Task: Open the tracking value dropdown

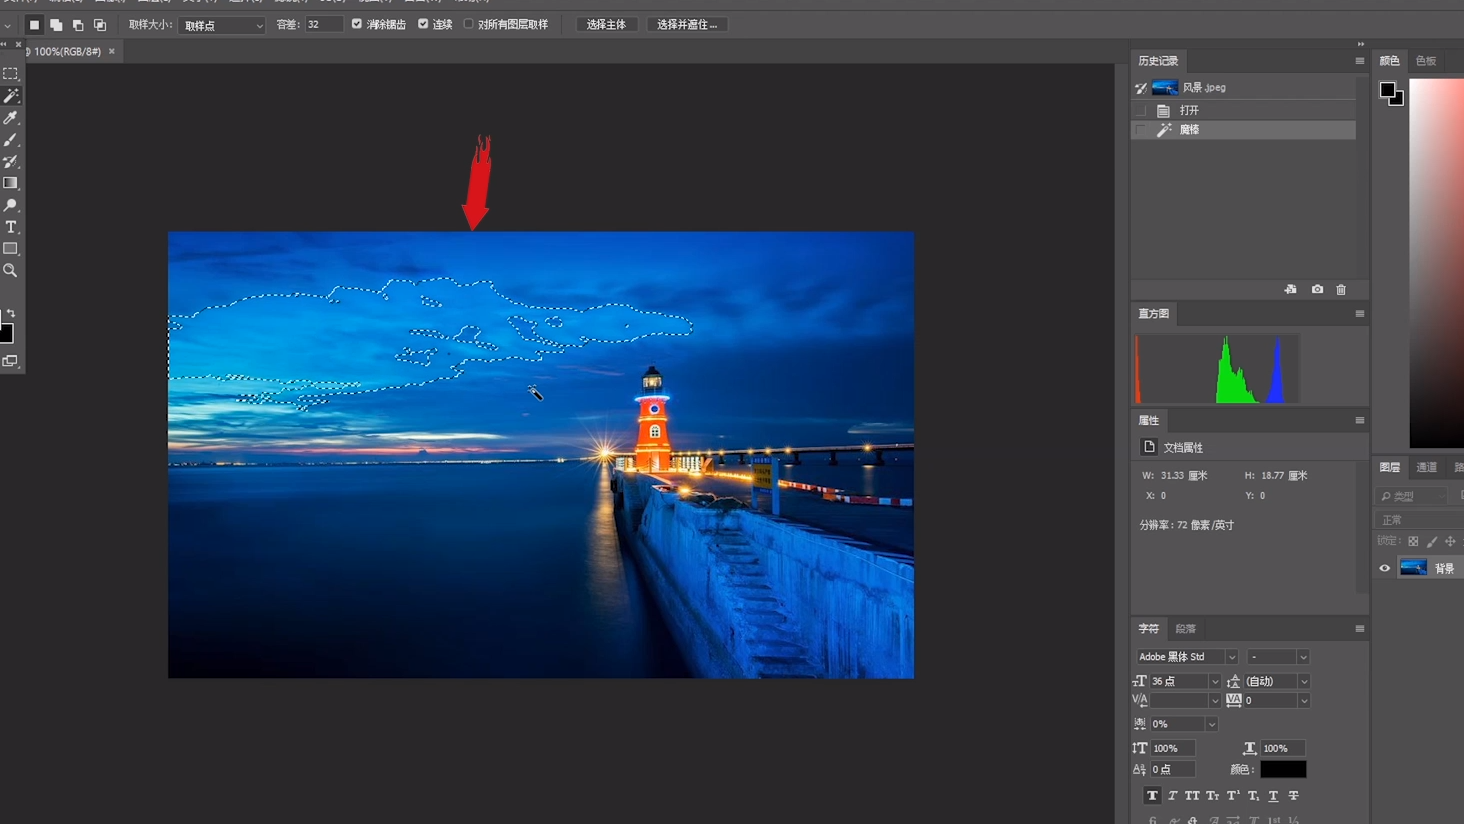Action: [1303, 701]
